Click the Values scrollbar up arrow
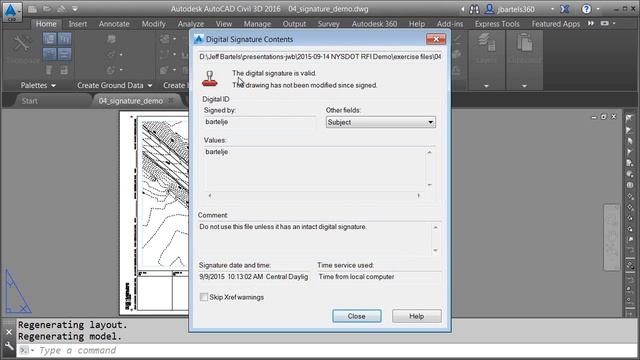This screenshot has height=360, width=640. point(429,152)
